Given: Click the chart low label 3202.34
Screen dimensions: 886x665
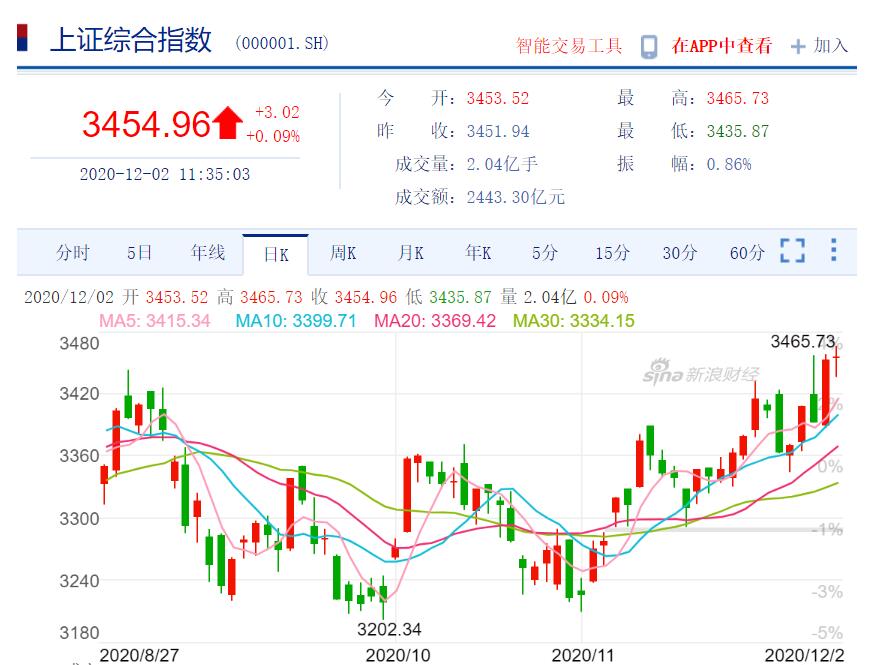Looking at the screenshot, I should pyautogui.click(x=389, y=629).
